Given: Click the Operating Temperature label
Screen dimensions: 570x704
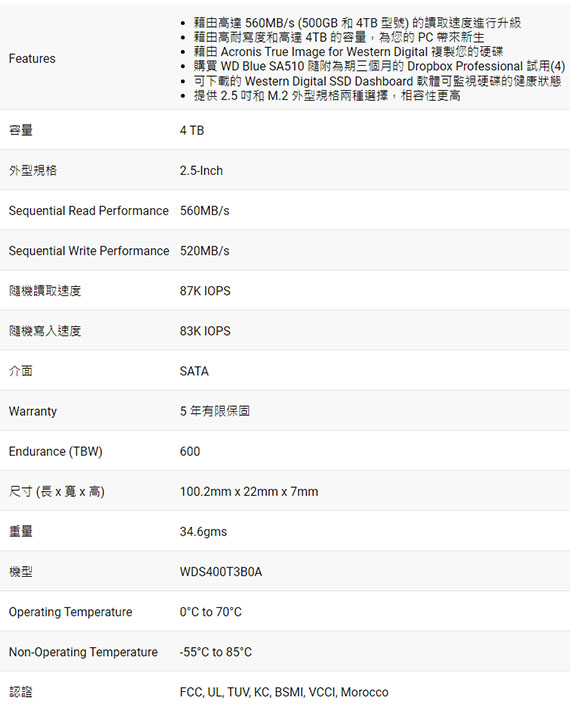Looking at the screenshot, I should (70, 612).
